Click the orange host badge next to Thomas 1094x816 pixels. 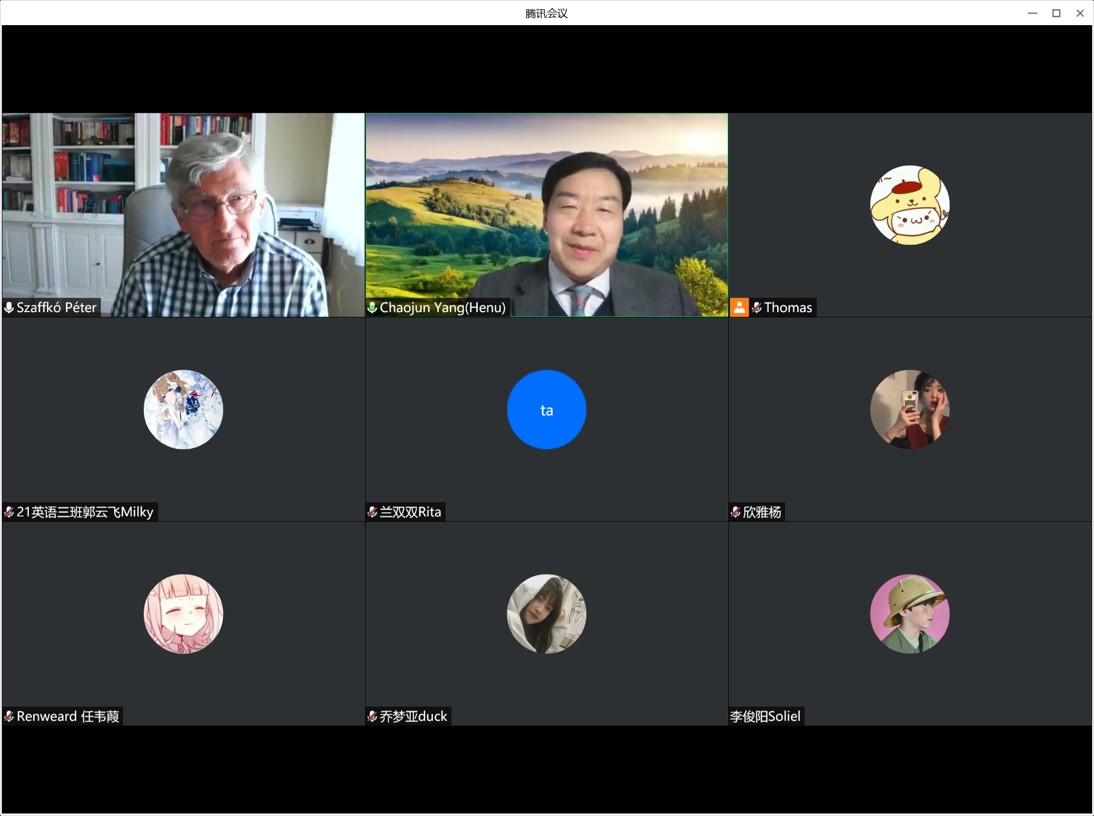tap(739, 307)
